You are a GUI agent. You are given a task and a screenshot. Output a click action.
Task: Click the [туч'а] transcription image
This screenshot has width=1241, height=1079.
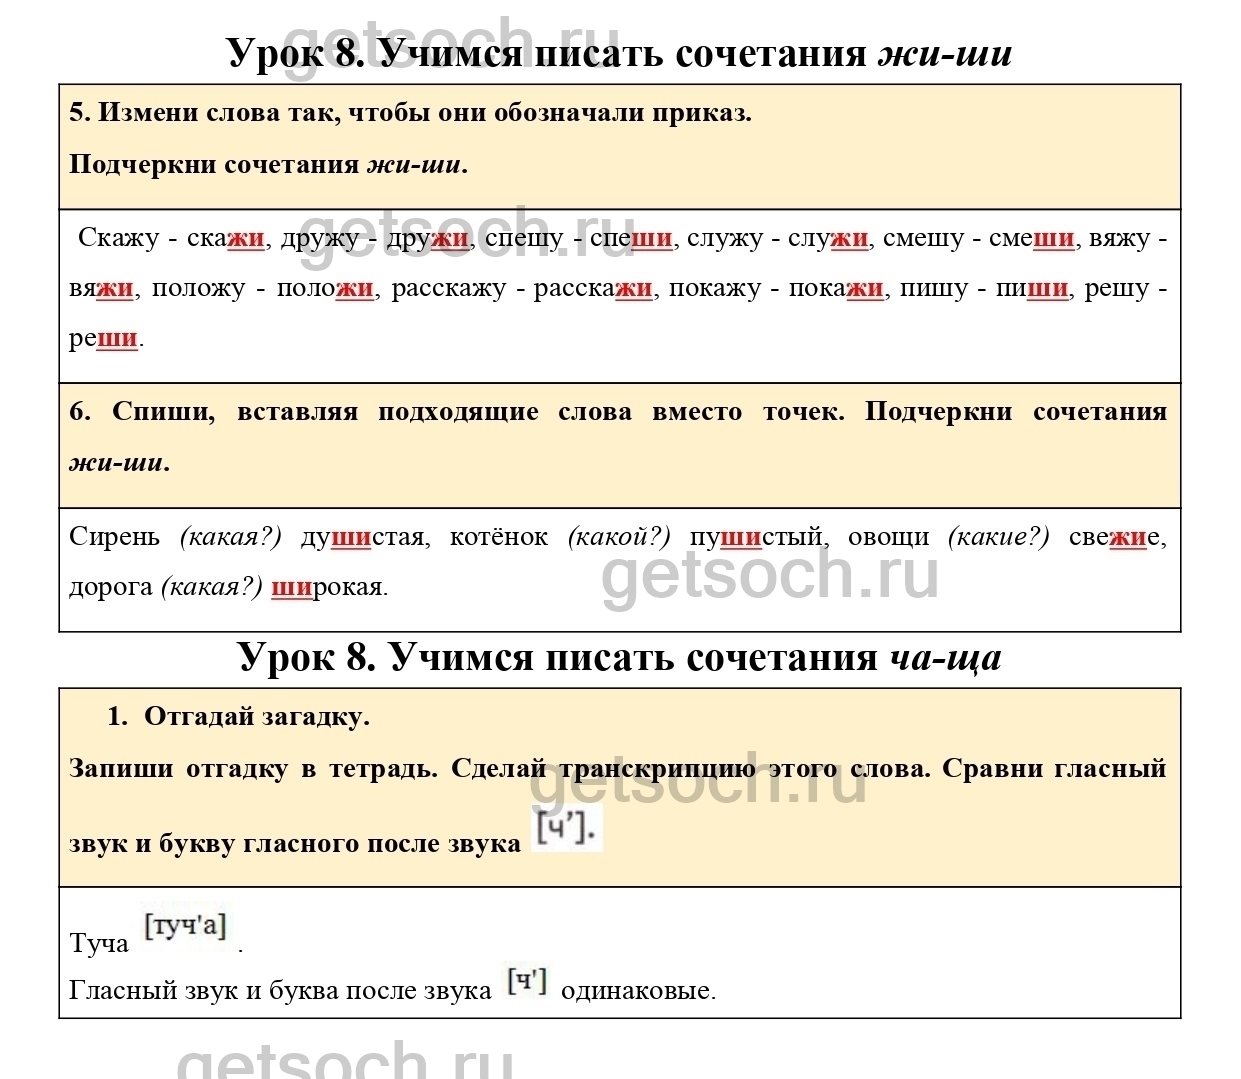click(185, 926)
